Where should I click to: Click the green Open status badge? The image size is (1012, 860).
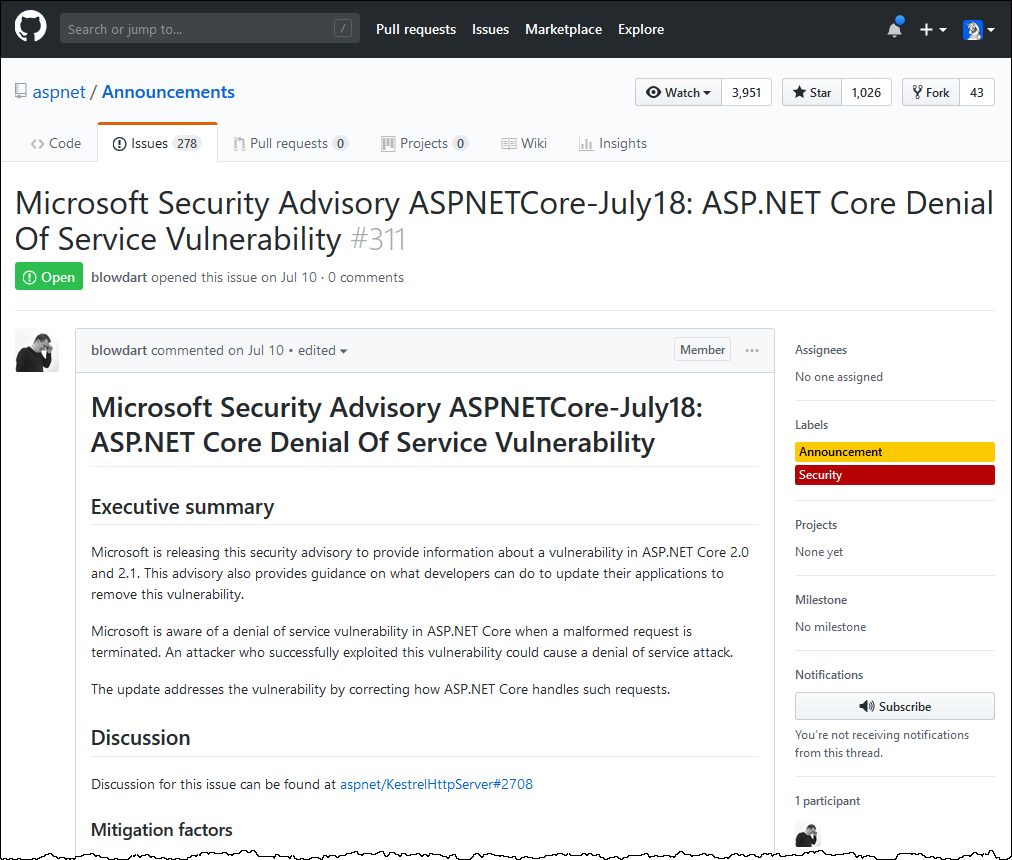[49, 276]
